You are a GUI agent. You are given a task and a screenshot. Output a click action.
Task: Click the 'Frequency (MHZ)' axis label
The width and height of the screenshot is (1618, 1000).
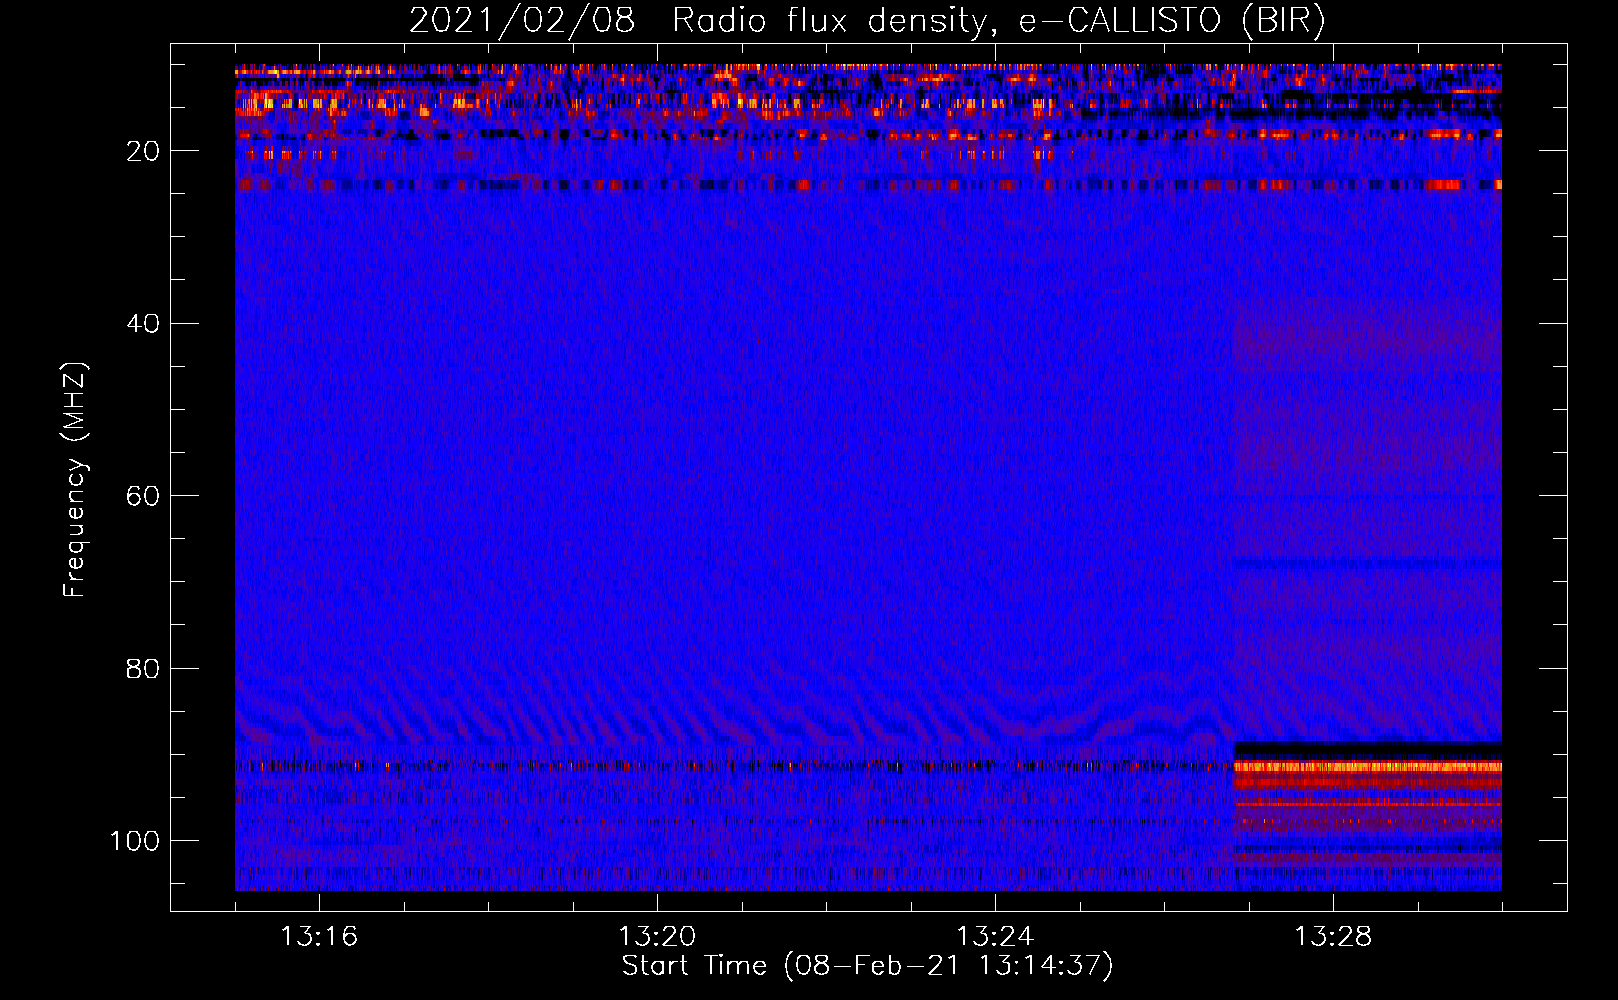tap(75, 480)
